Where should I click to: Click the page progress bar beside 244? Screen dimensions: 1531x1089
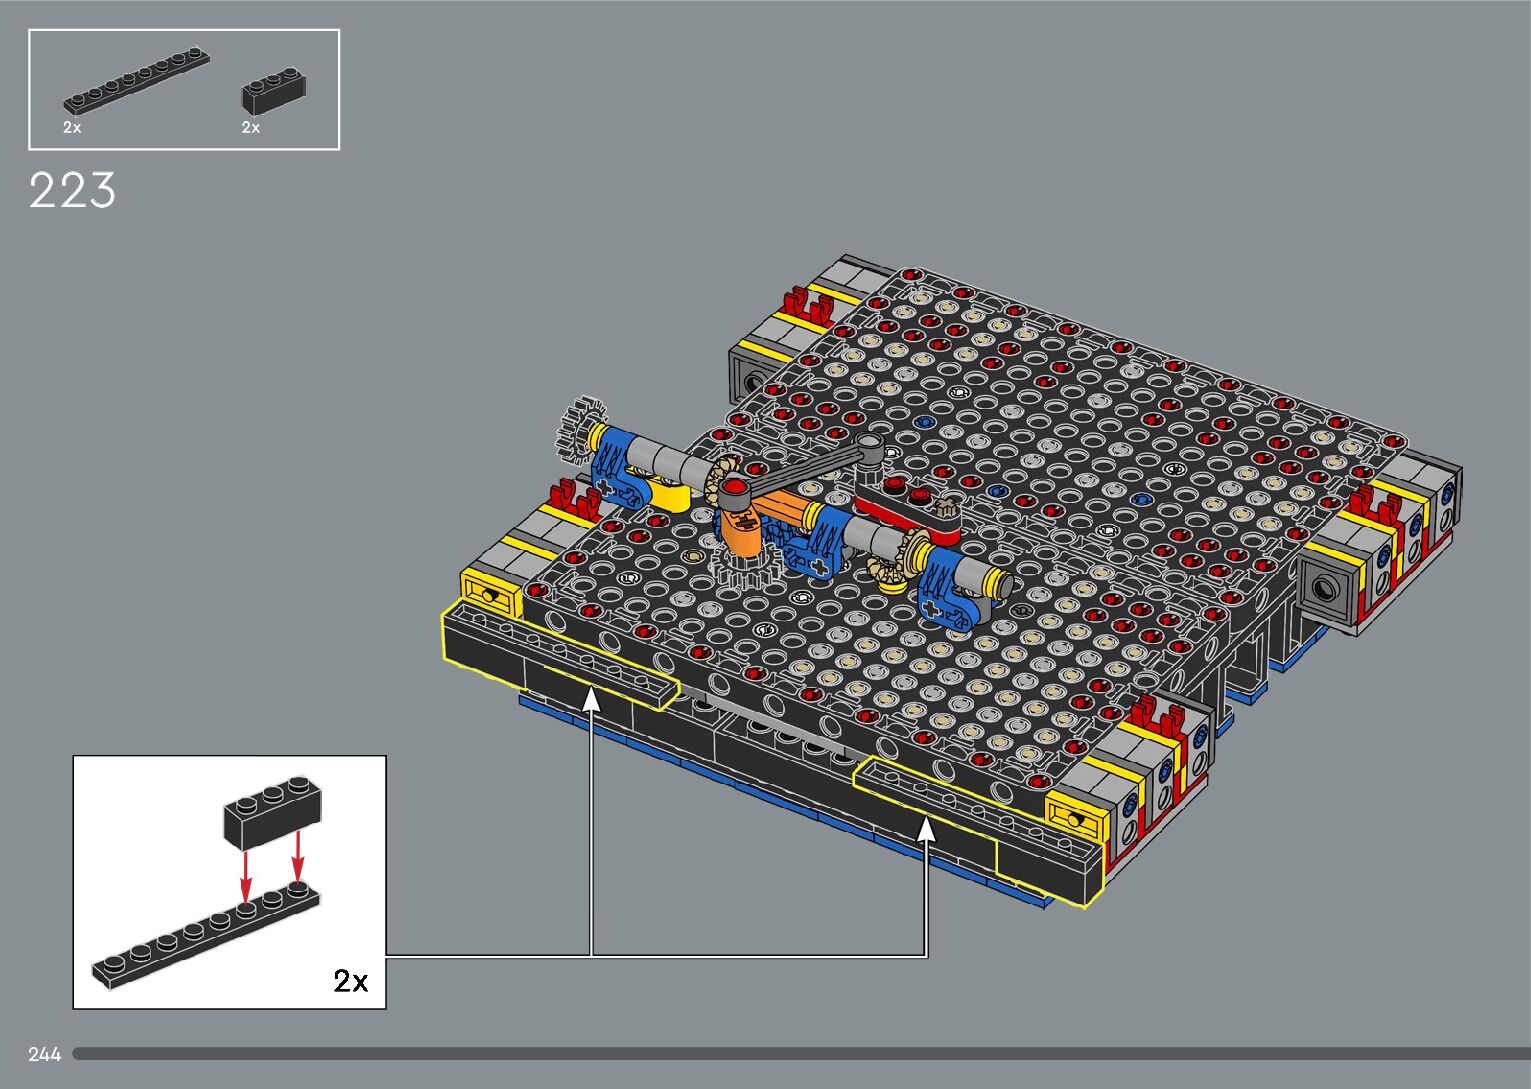[800, 1053]
